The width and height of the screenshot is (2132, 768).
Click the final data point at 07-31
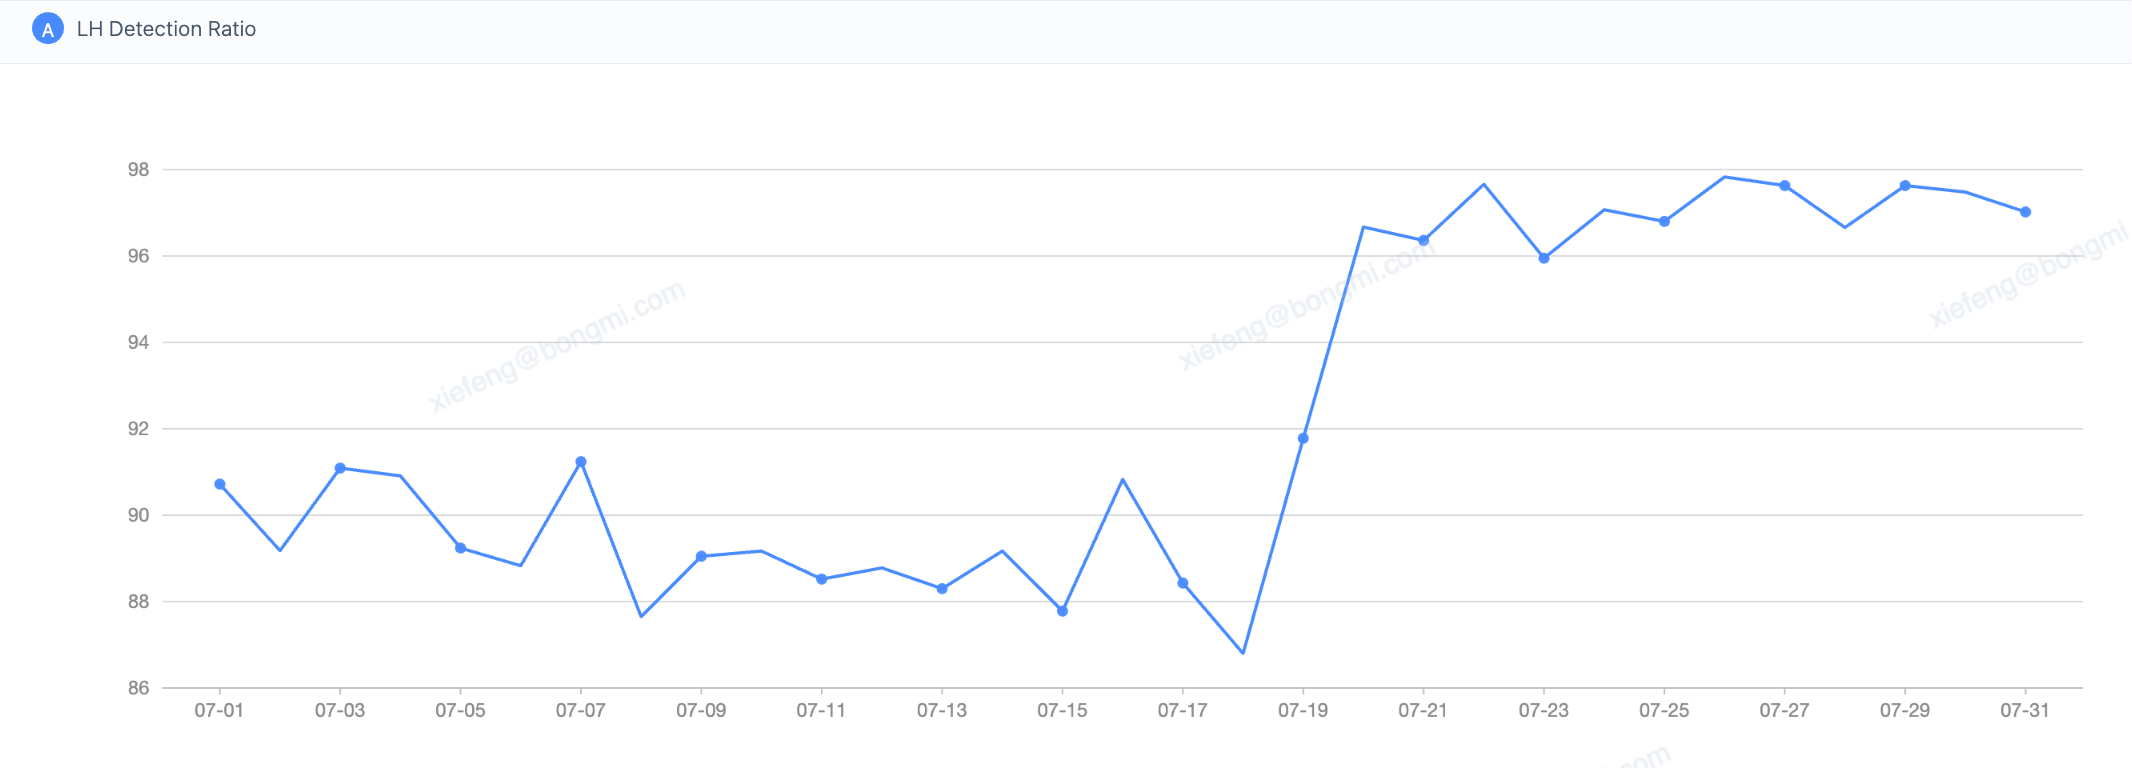coord(2025,212)
